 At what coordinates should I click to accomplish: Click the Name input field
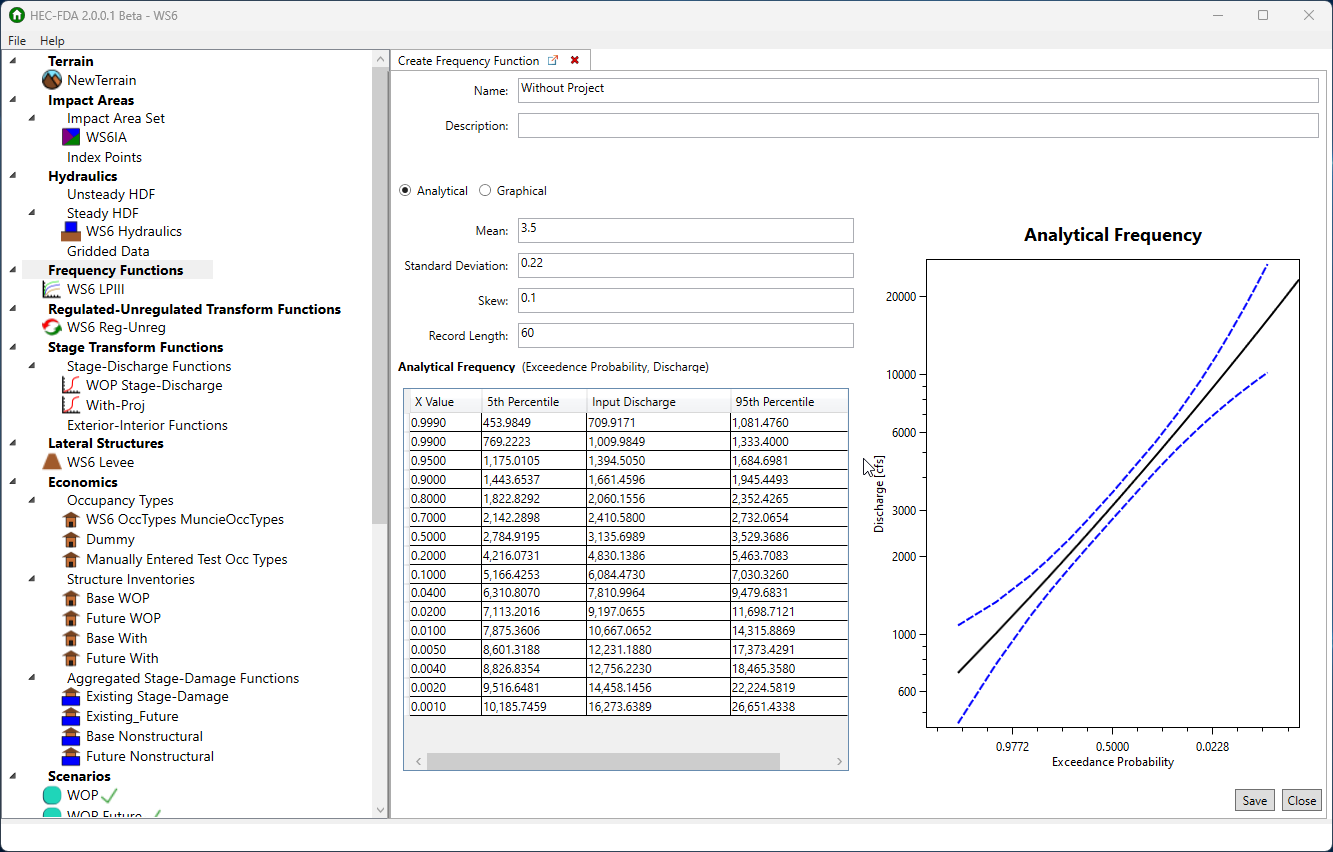pyautogui.click(x=918, y=90)
